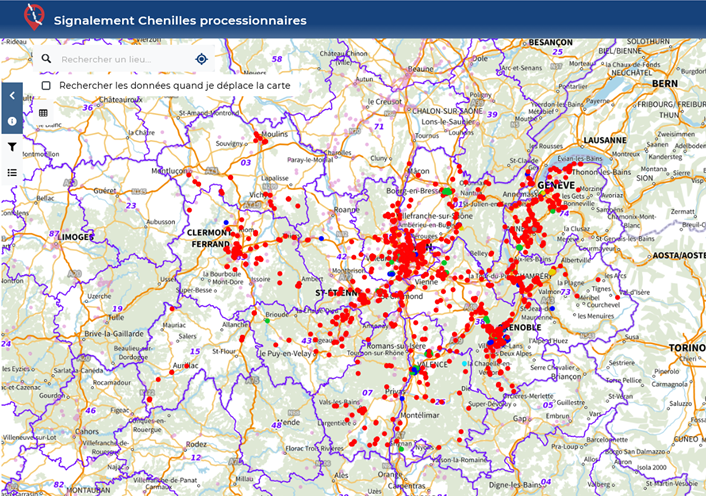The image size is (706, 496).
Task: Click the 'Brive-la-Gaillarde' town label
Action: 114,334
